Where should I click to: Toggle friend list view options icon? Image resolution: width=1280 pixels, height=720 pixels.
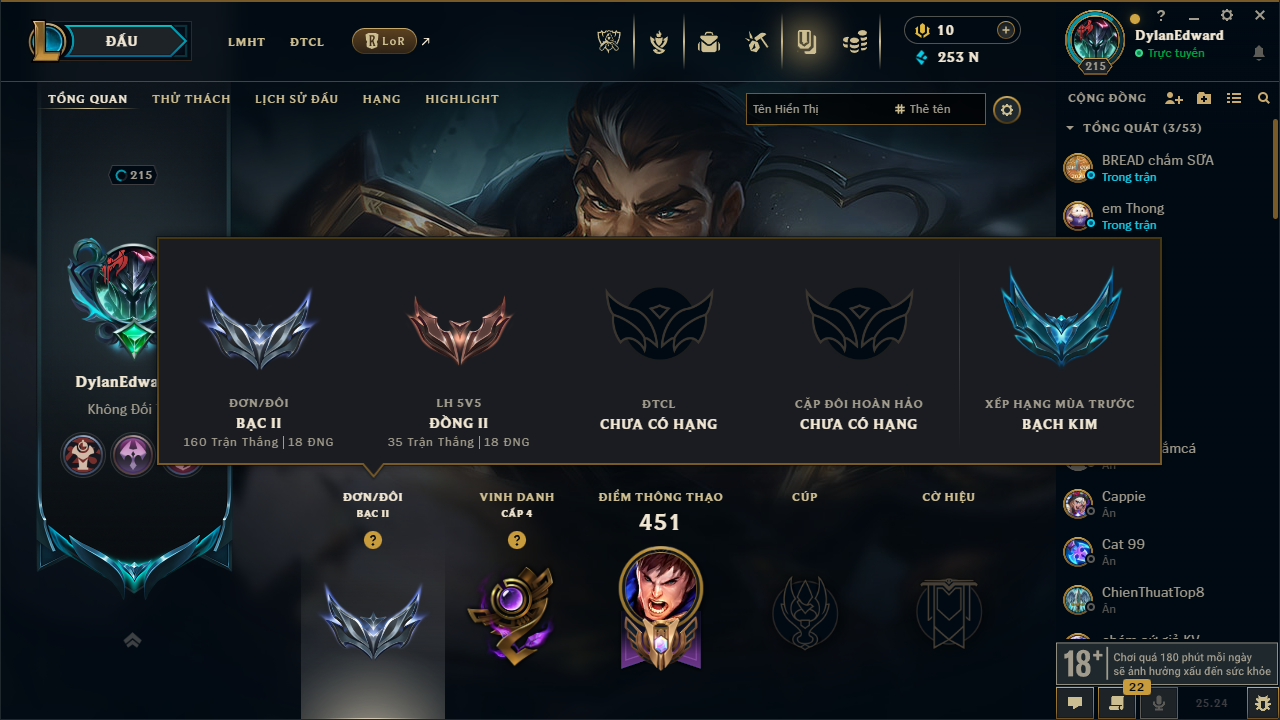click(1234, 98)
